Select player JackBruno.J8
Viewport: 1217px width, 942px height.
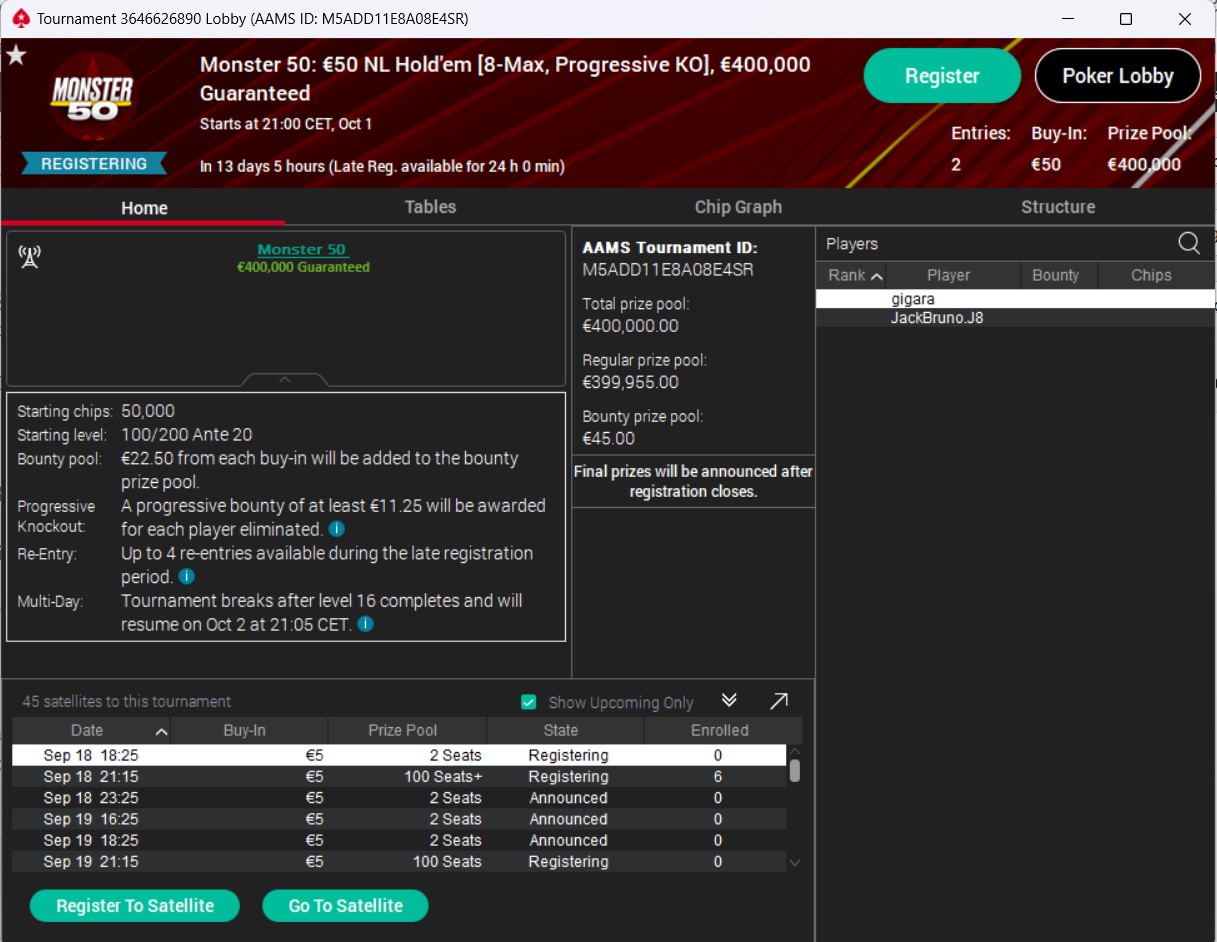click(x=1015, y=318)
